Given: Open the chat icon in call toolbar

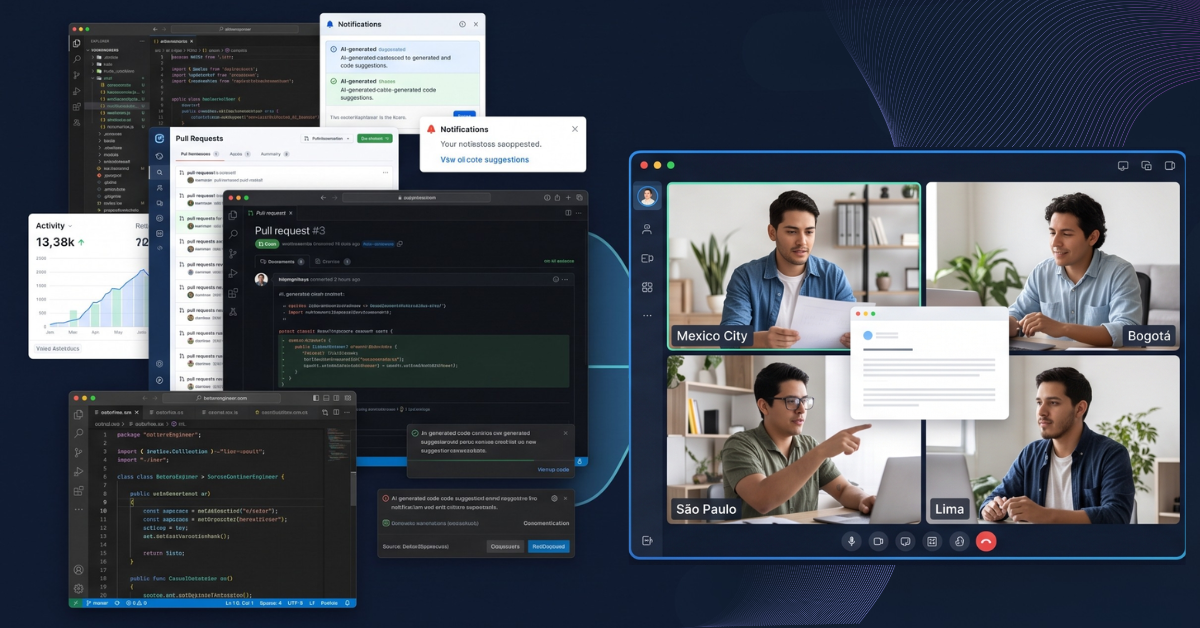Looking at the screenshot, I should click(x=905, y=541).
